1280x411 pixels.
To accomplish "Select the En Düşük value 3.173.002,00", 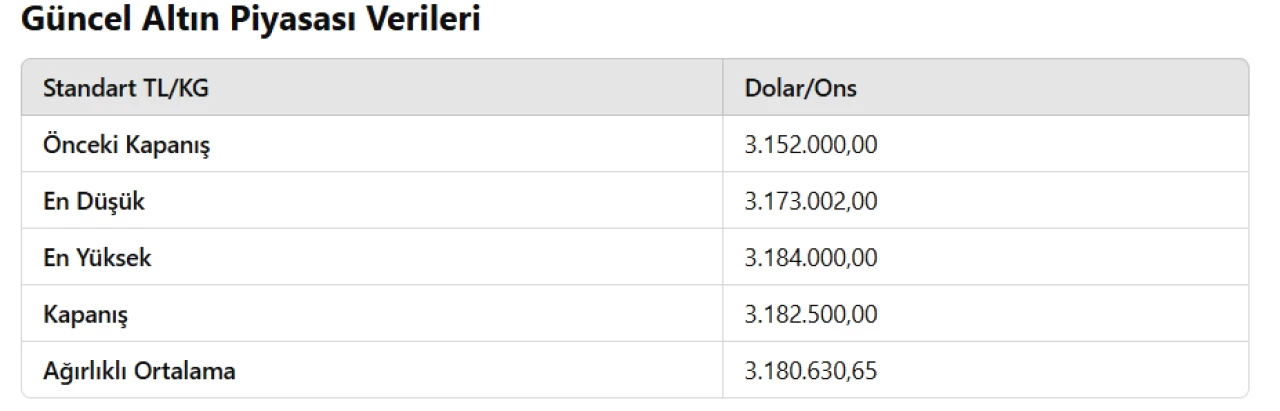I will point(810,201).
